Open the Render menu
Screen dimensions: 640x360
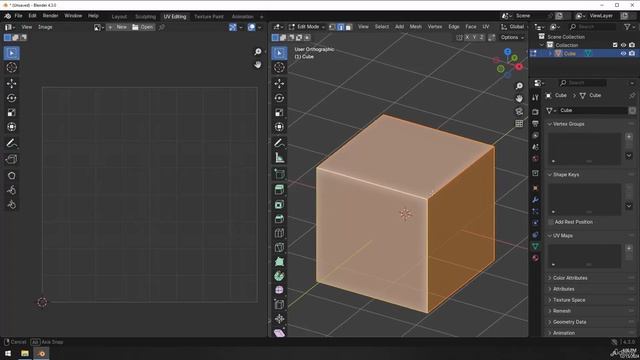click(51, 16)
